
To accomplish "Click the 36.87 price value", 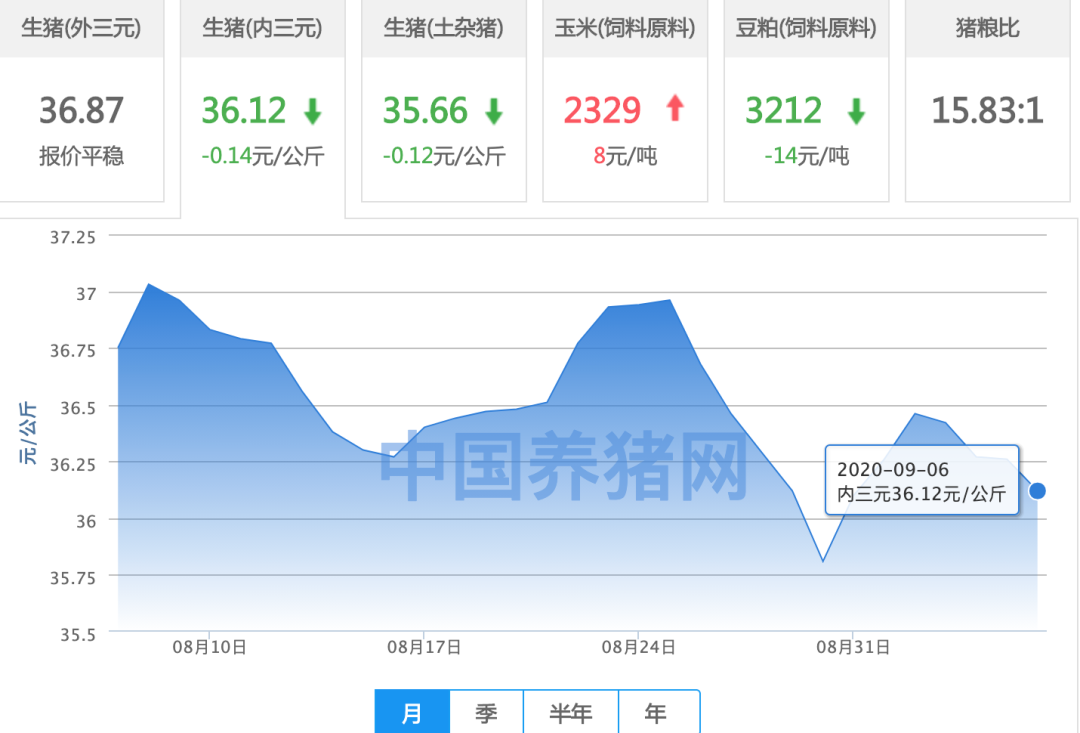I will coord(81,110).
